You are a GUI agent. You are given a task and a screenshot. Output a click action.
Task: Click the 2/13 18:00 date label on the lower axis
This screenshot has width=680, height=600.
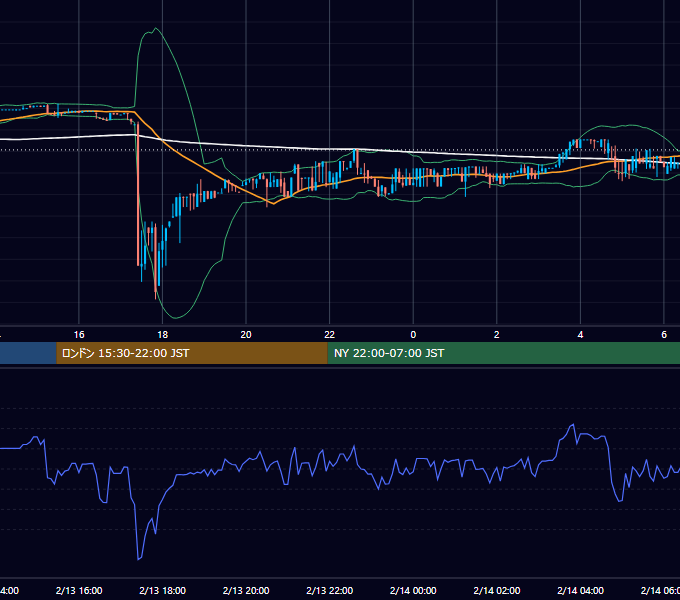(162, 590)
